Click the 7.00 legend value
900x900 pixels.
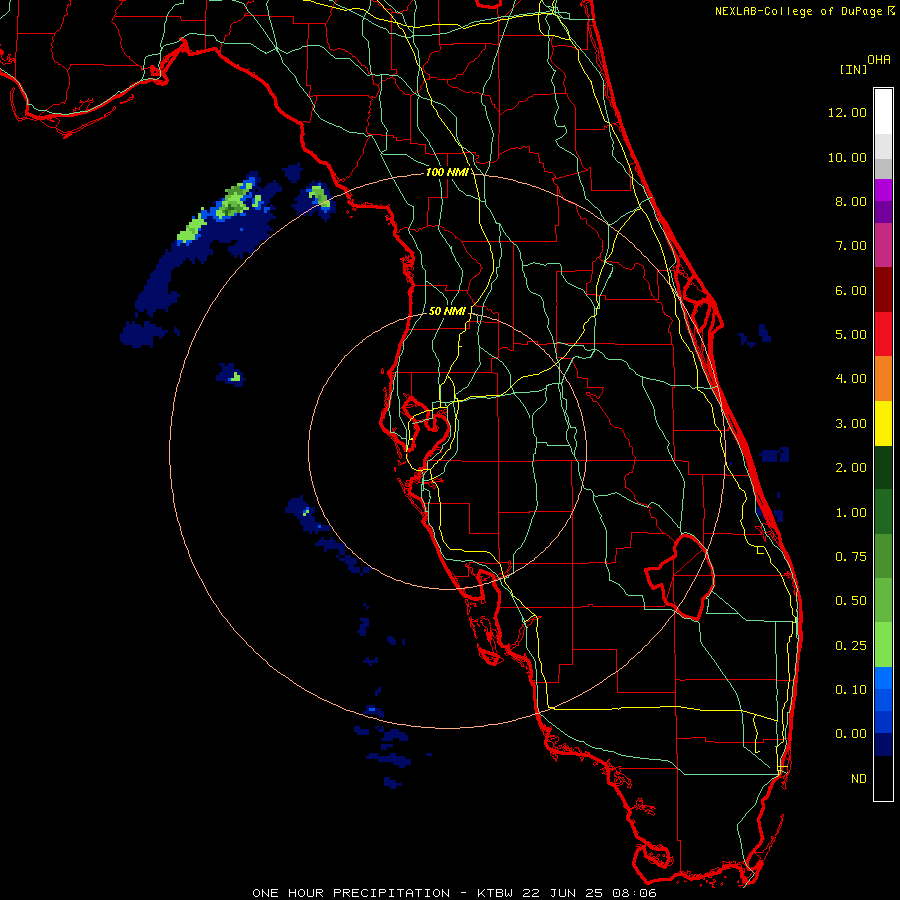point(851,246)
